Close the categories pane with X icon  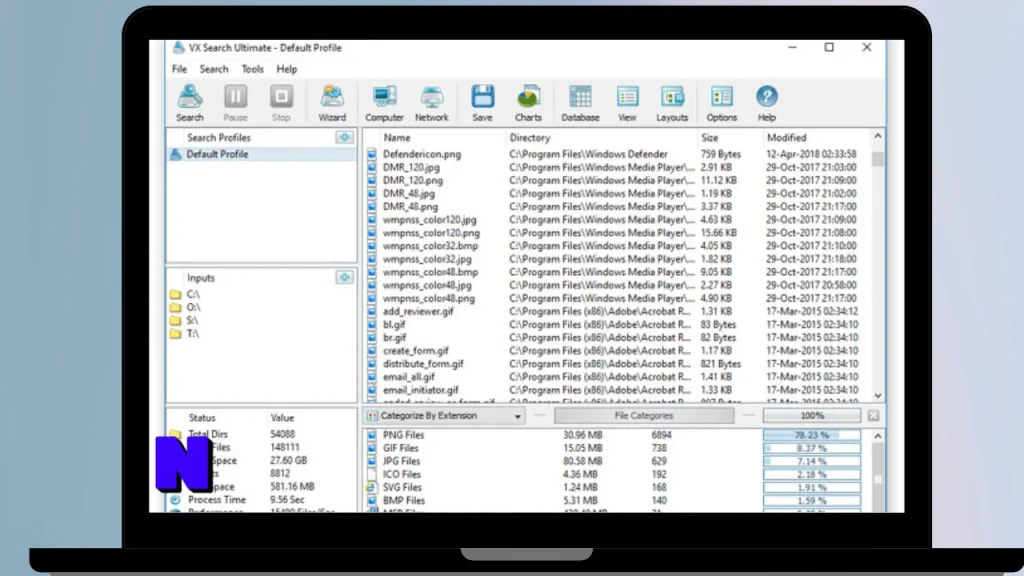point(873,415)
